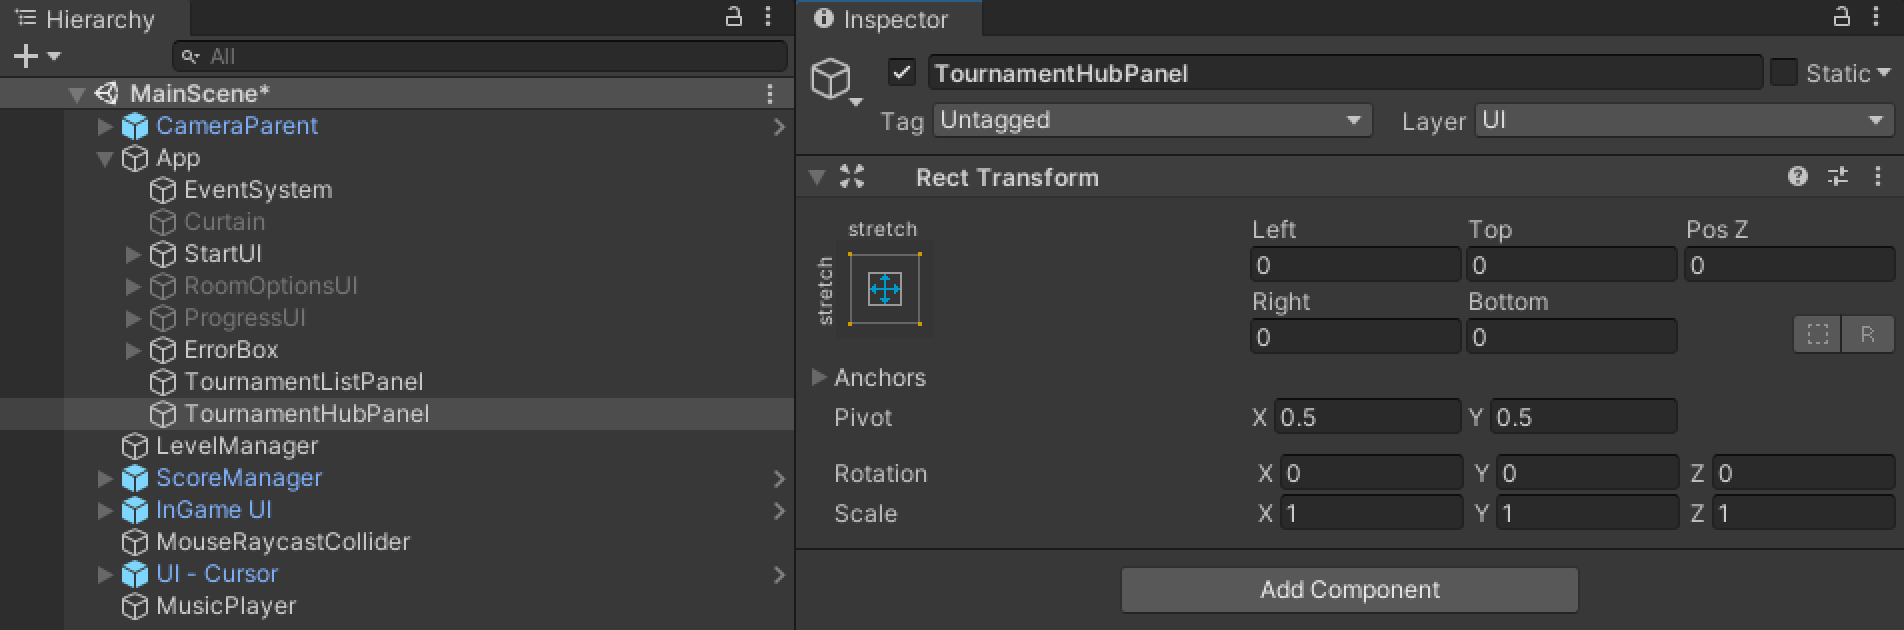1904x630 pixels.
Task: Click the plus icon to create object
Action: pos(26,56)
